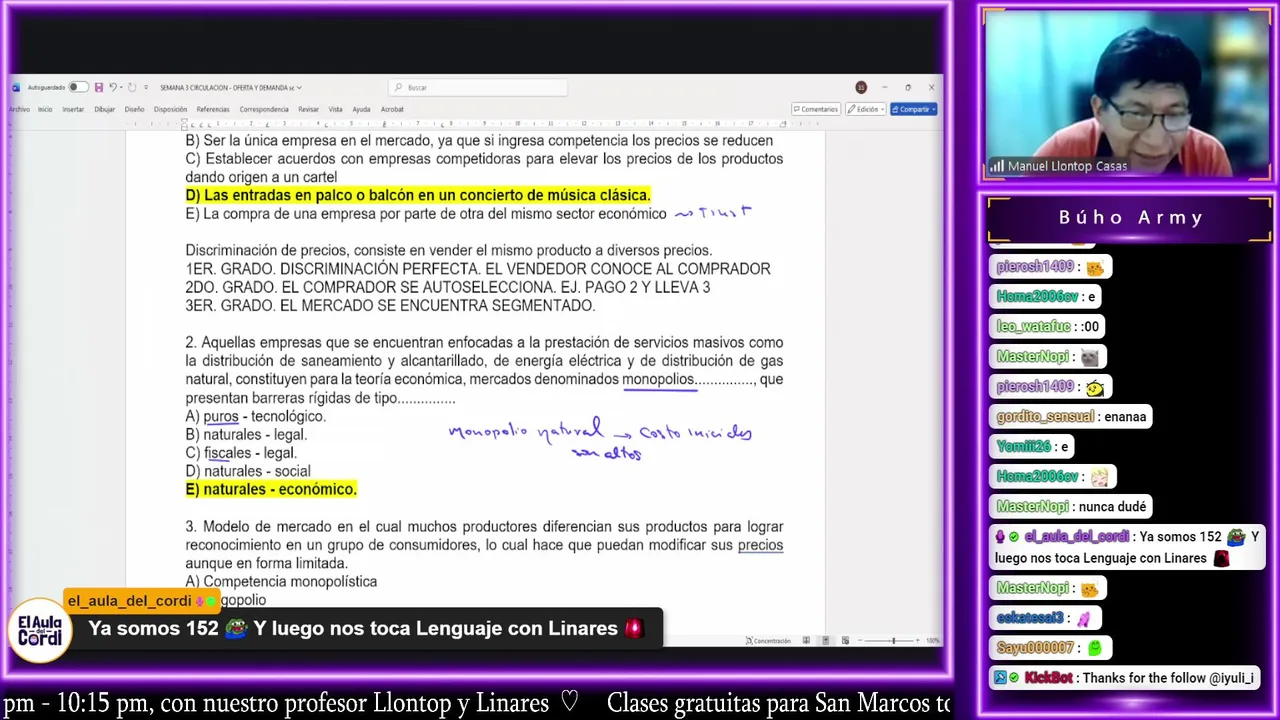Open the Archivo menu
The height and width of the screenshot is (720, 1280).
(19, 109)
